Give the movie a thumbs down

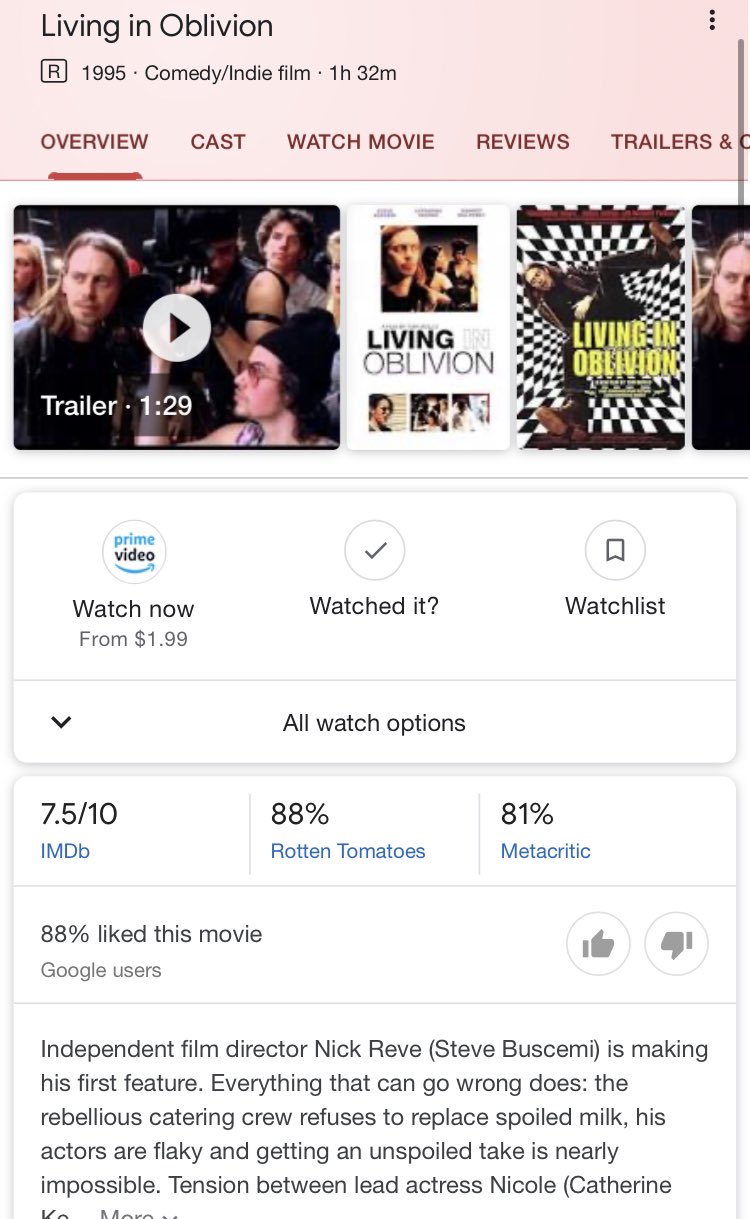(x=677, y=943)
